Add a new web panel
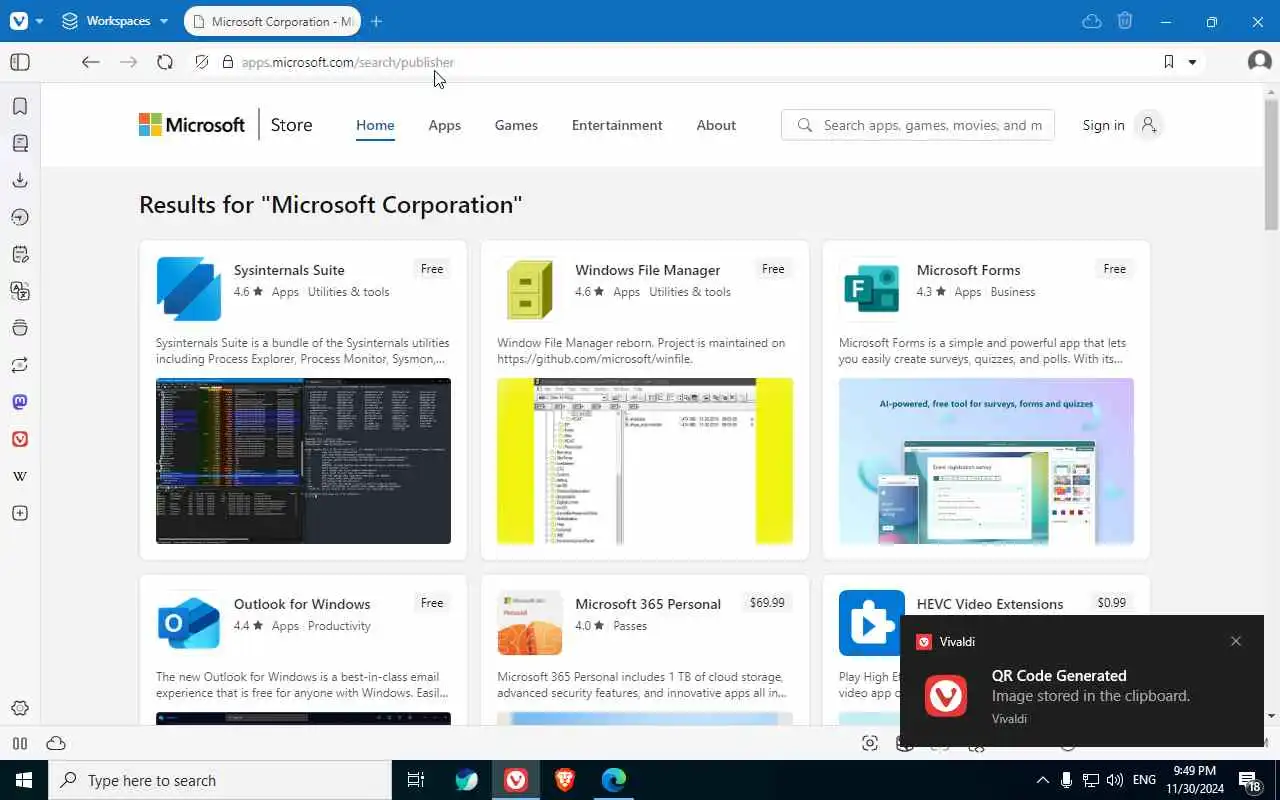Image resolution: width=1280 pixels, height=800 pixels. coord(20,513)
